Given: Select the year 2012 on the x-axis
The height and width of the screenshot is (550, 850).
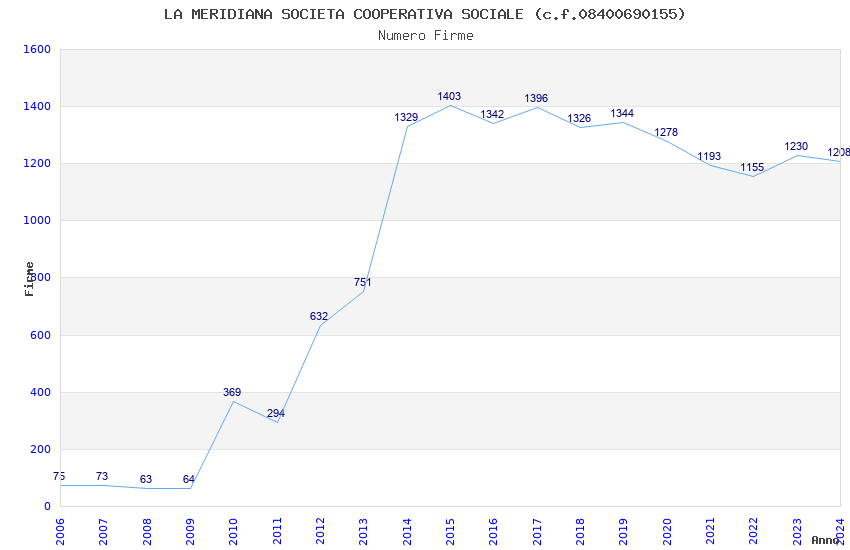Looking at the screenshot, I should pos(320,532).
